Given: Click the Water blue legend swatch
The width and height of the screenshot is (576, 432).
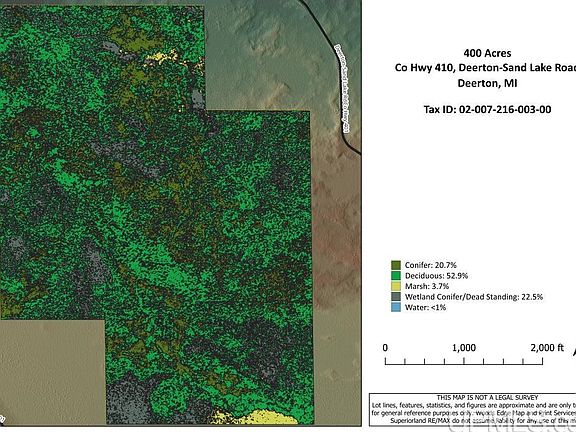Looking at the screenshot, I should pyautogui.click(x=396, y=307).
